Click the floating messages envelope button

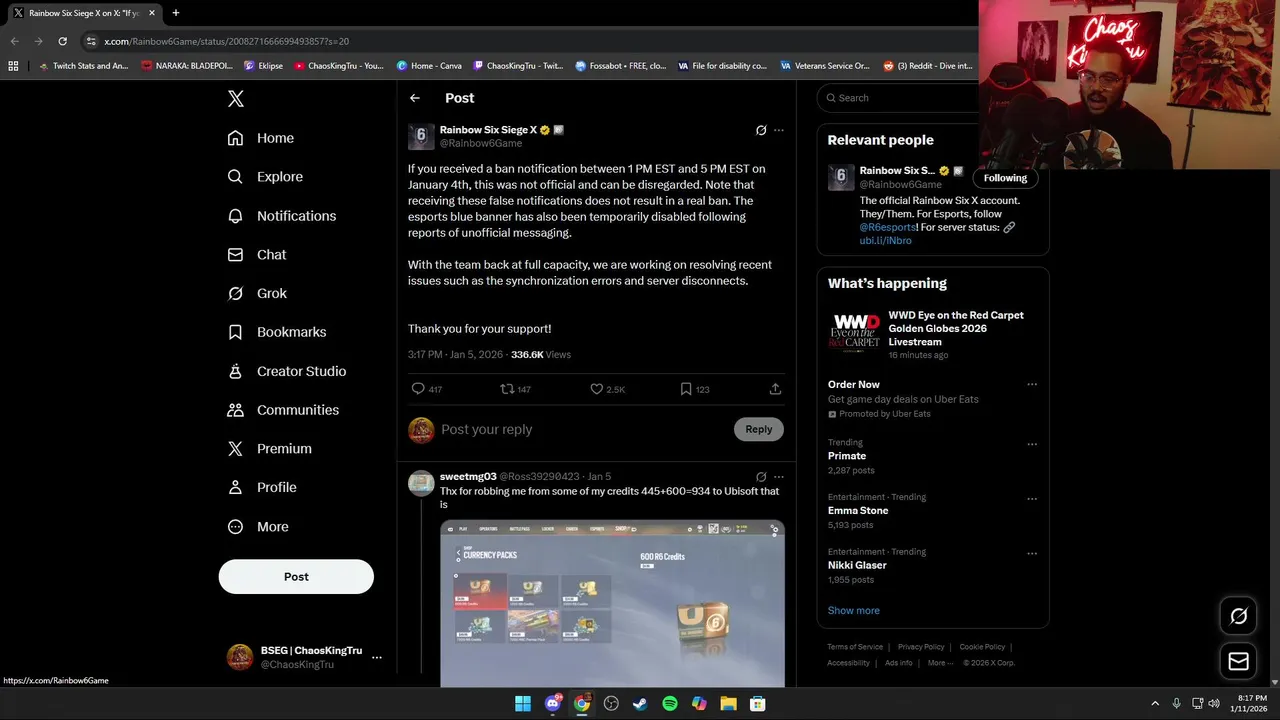coord(1238,661)
